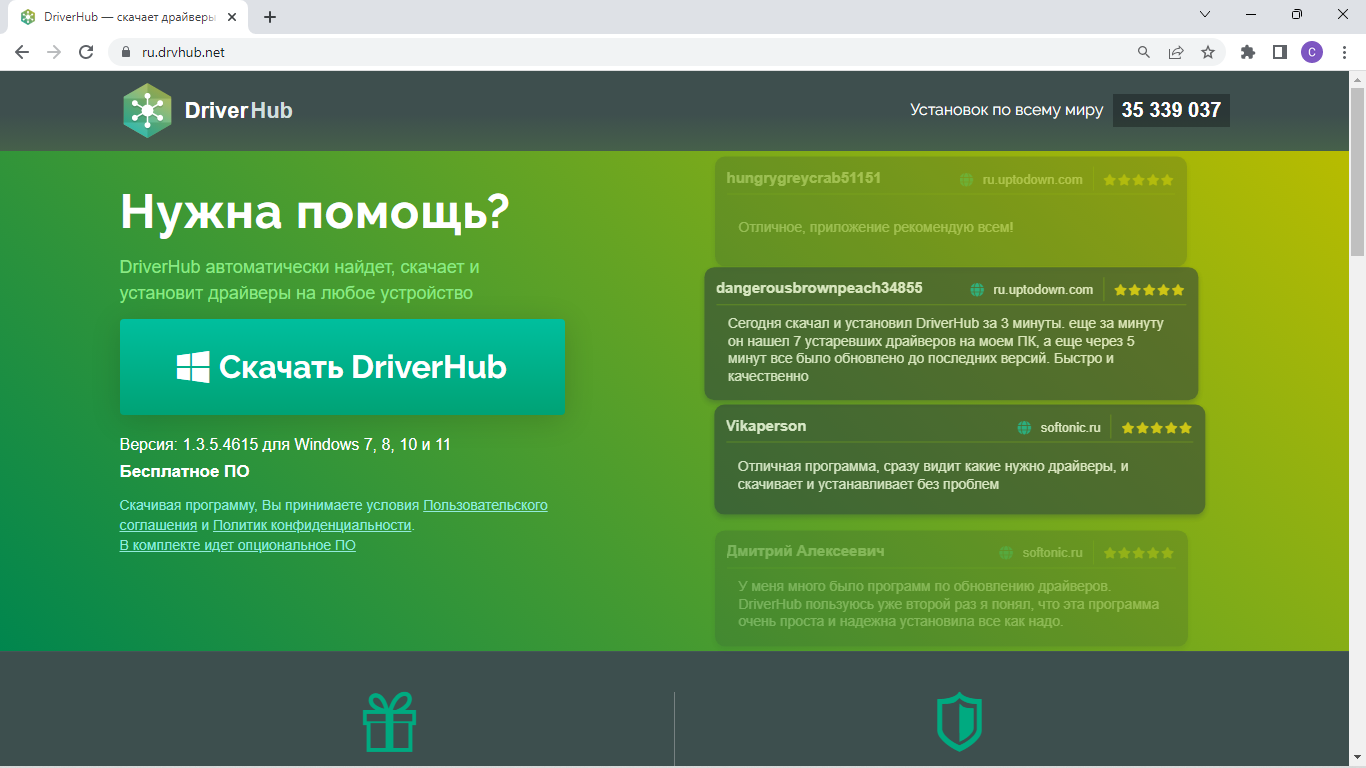The width and height of the screenshot is (1366, 768).
Task: Click star rating in hungrygreycrab51151 review
Action: 1139,180
